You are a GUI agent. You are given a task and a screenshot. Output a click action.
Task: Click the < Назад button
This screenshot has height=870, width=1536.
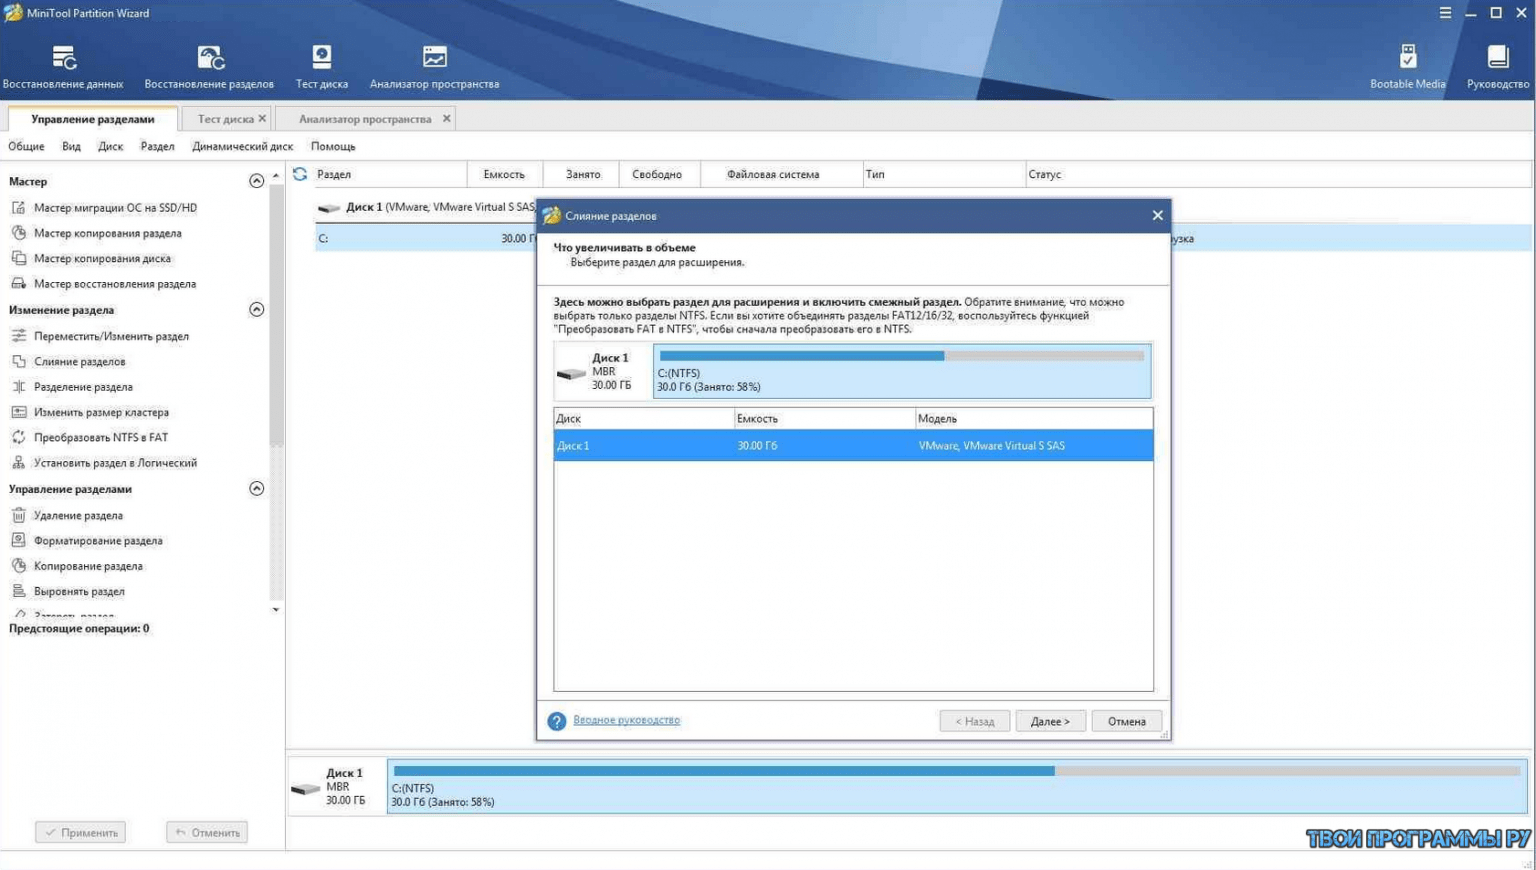click(x=974, y=721)
